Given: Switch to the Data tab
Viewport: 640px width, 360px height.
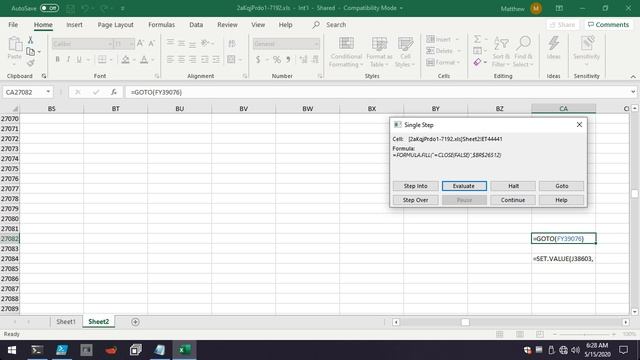Looking at the screenshot, I should (x=196, y=24).
